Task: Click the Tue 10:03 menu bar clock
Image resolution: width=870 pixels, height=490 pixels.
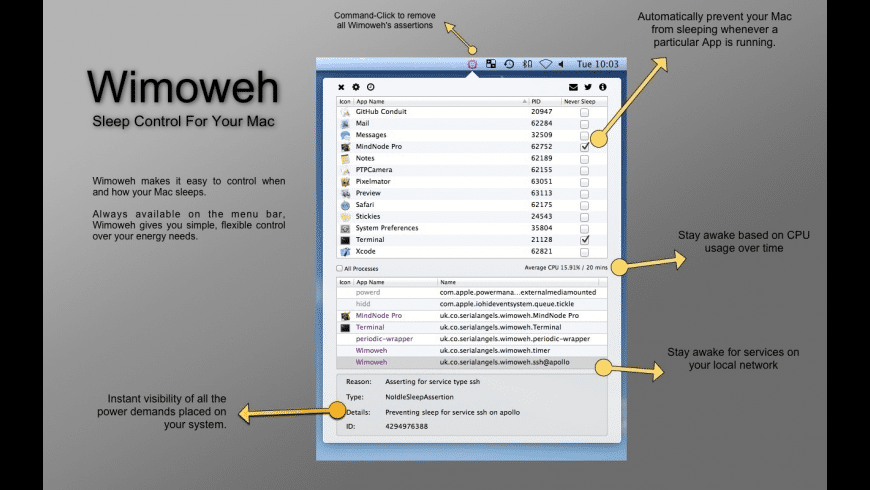Action: tap(598, 64)
